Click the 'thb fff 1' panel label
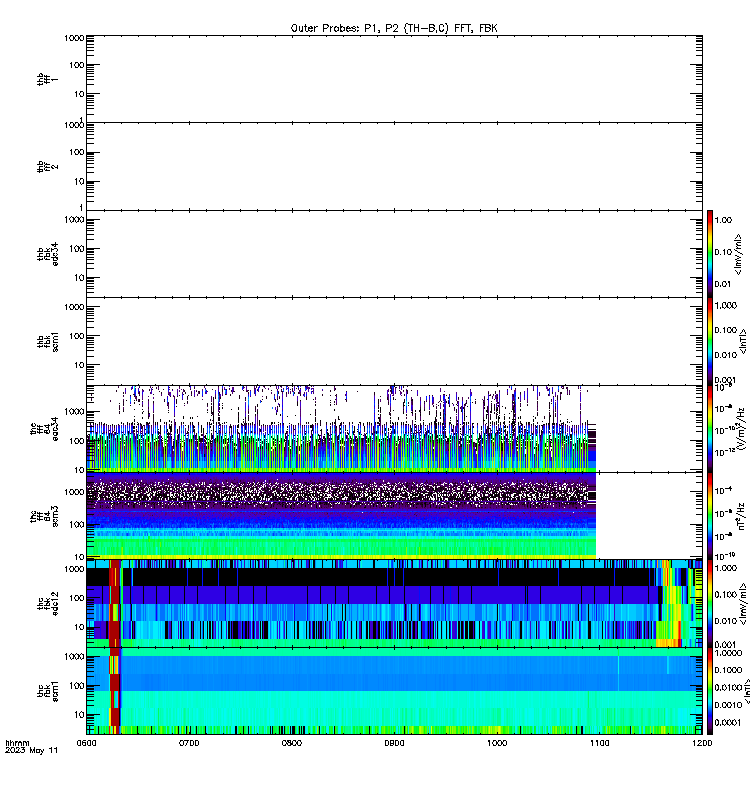 47,79
